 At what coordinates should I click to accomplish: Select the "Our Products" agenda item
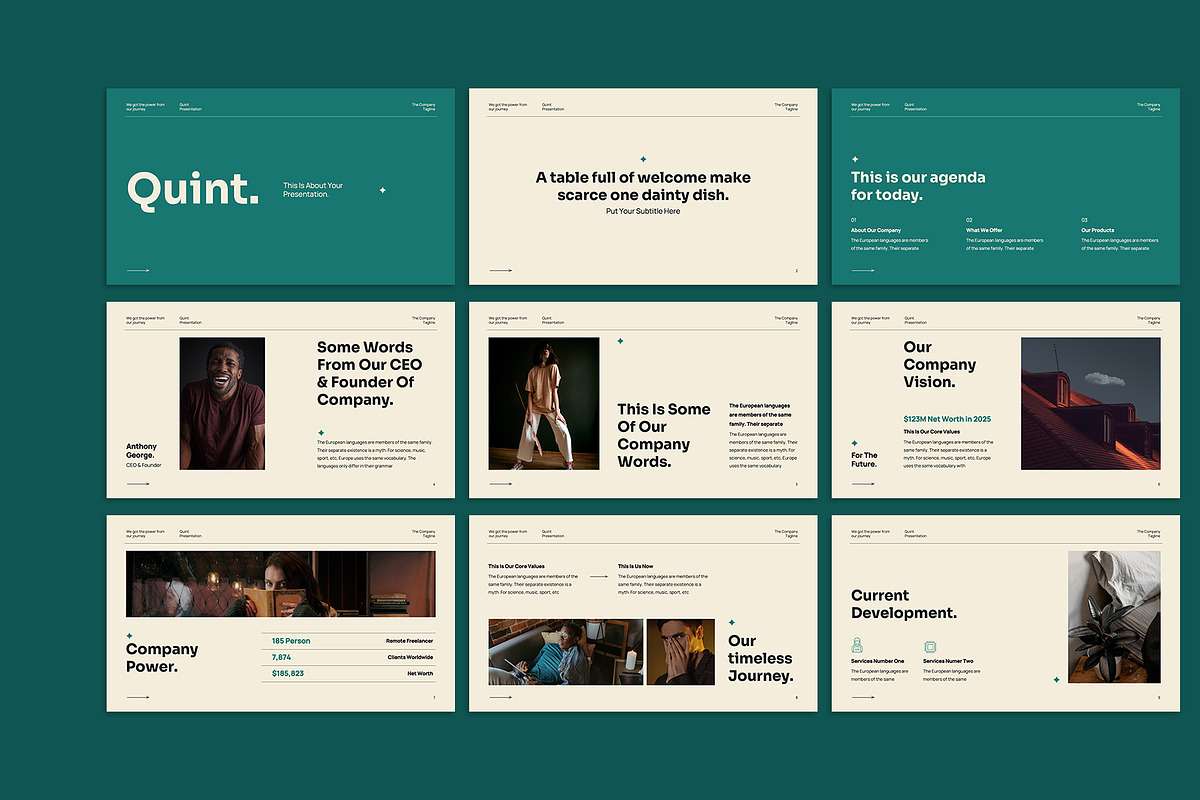(1097, 230)
